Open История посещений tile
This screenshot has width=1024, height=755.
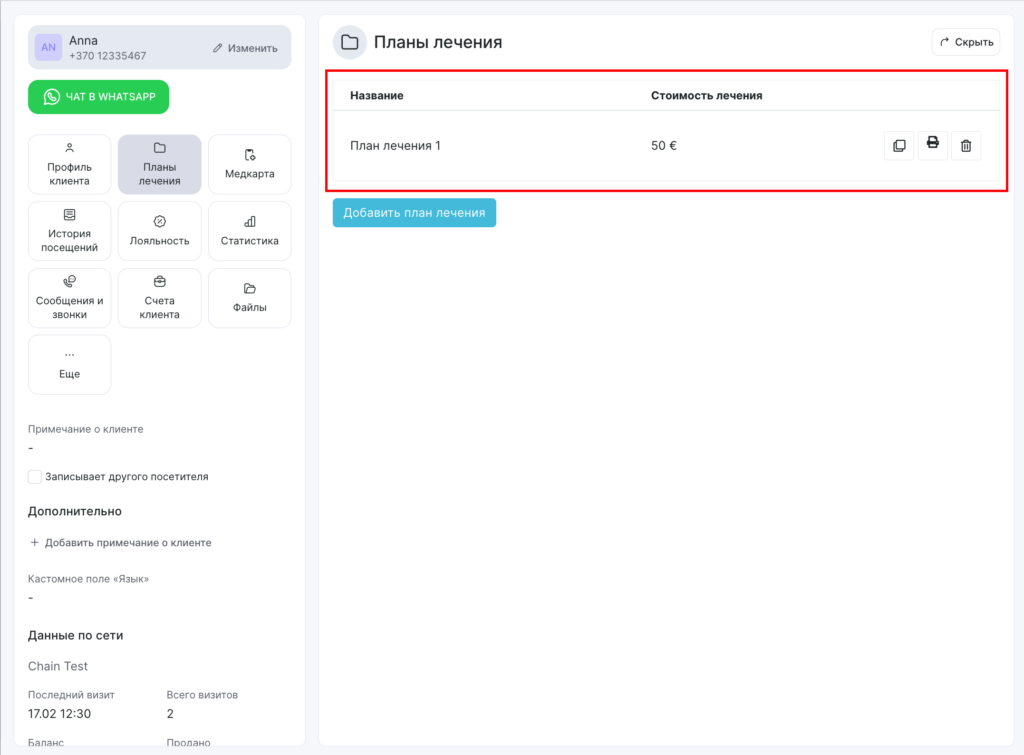[x=69, y=231]
